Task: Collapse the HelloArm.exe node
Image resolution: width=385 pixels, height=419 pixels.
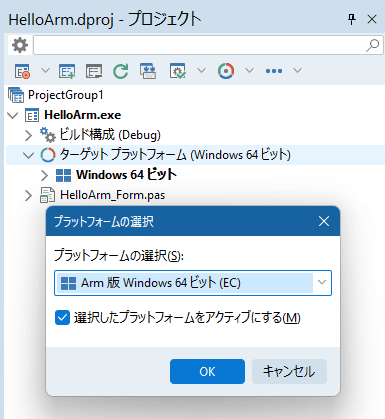Action: (13, 116)
